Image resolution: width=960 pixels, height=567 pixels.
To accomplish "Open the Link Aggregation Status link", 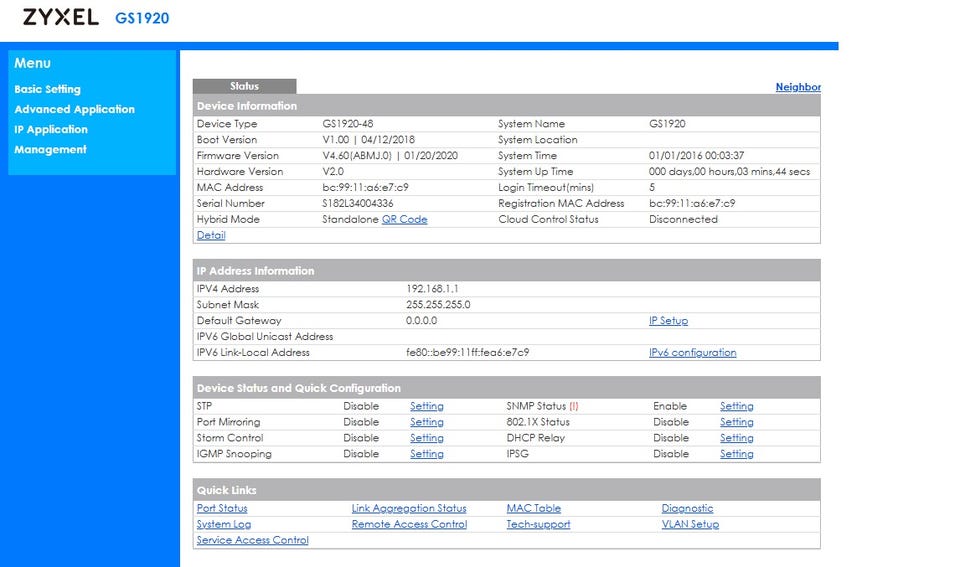I will (x=409, y=508).
